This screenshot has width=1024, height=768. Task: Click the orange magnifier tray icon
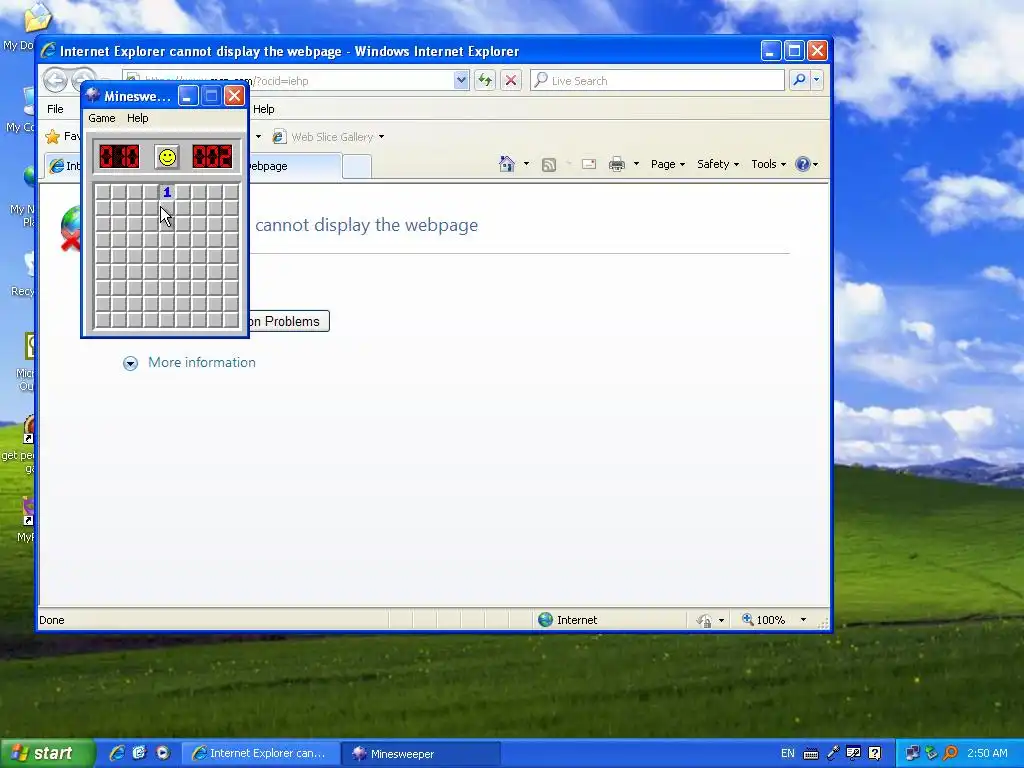click(x=951, y=754)
